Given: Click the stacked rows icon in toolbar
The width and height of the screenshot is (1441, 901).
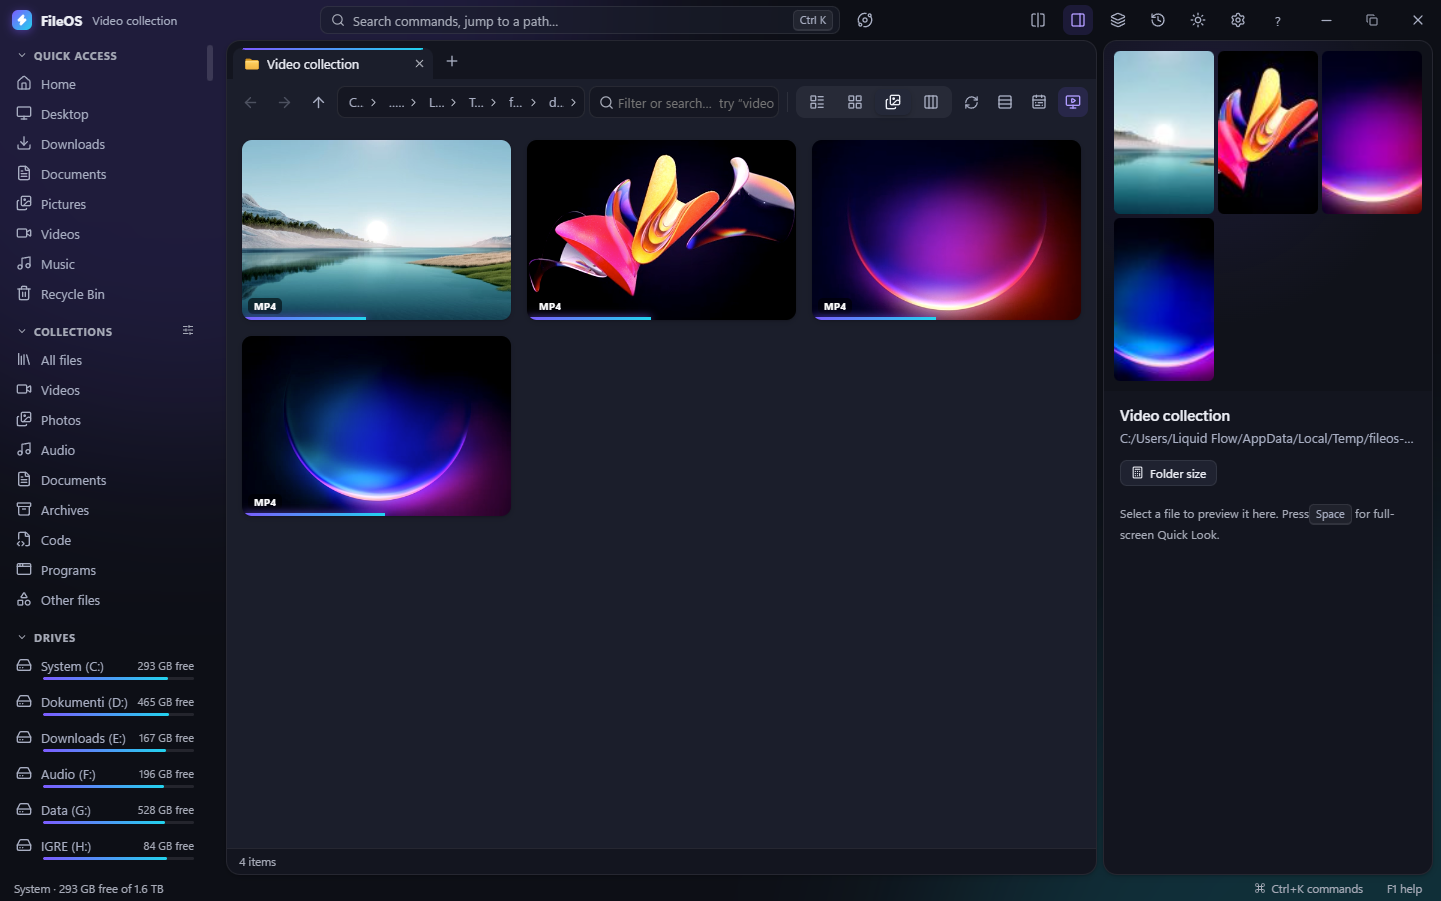Looking at the screenshot, I should [1005, 102].
